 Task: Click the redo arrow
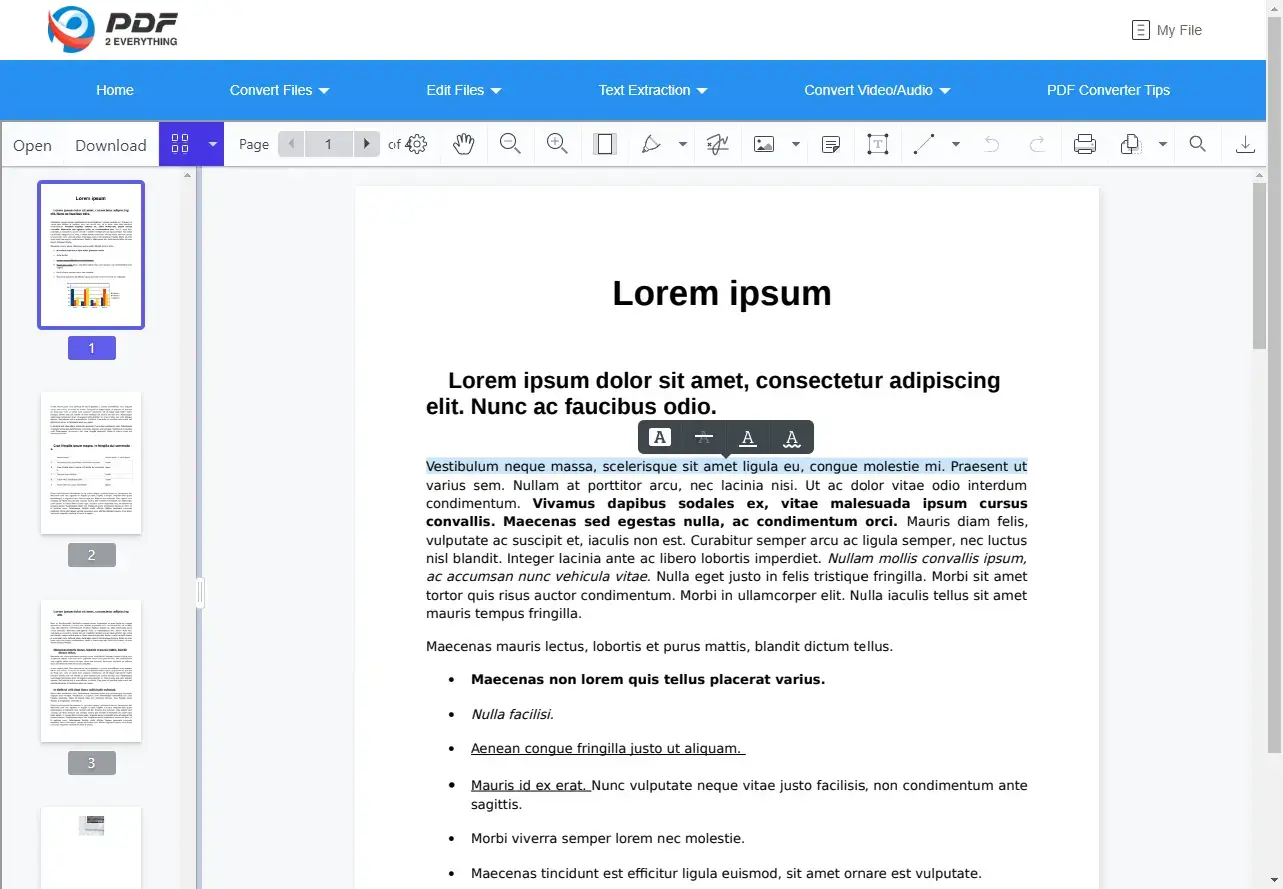1038,144
